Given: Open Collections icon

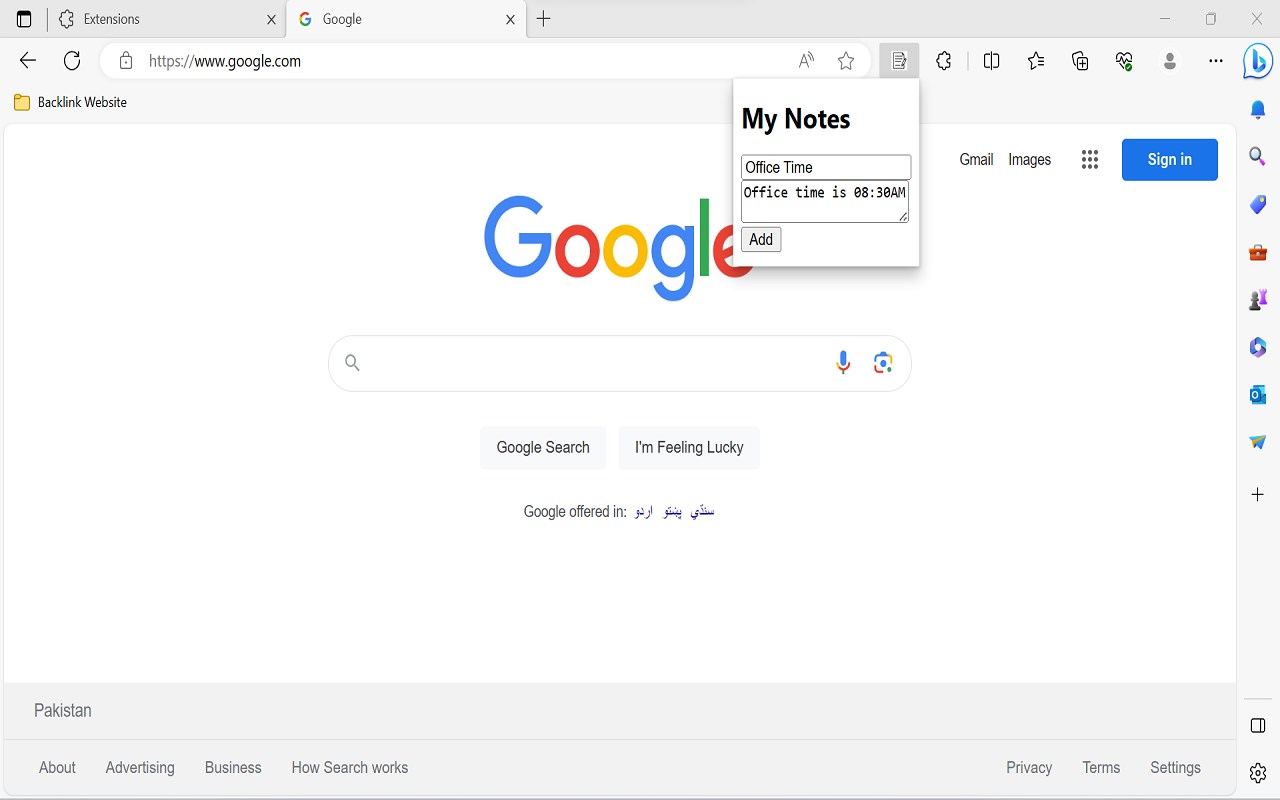Looking at the screenshot, I should click(1080, 61).
